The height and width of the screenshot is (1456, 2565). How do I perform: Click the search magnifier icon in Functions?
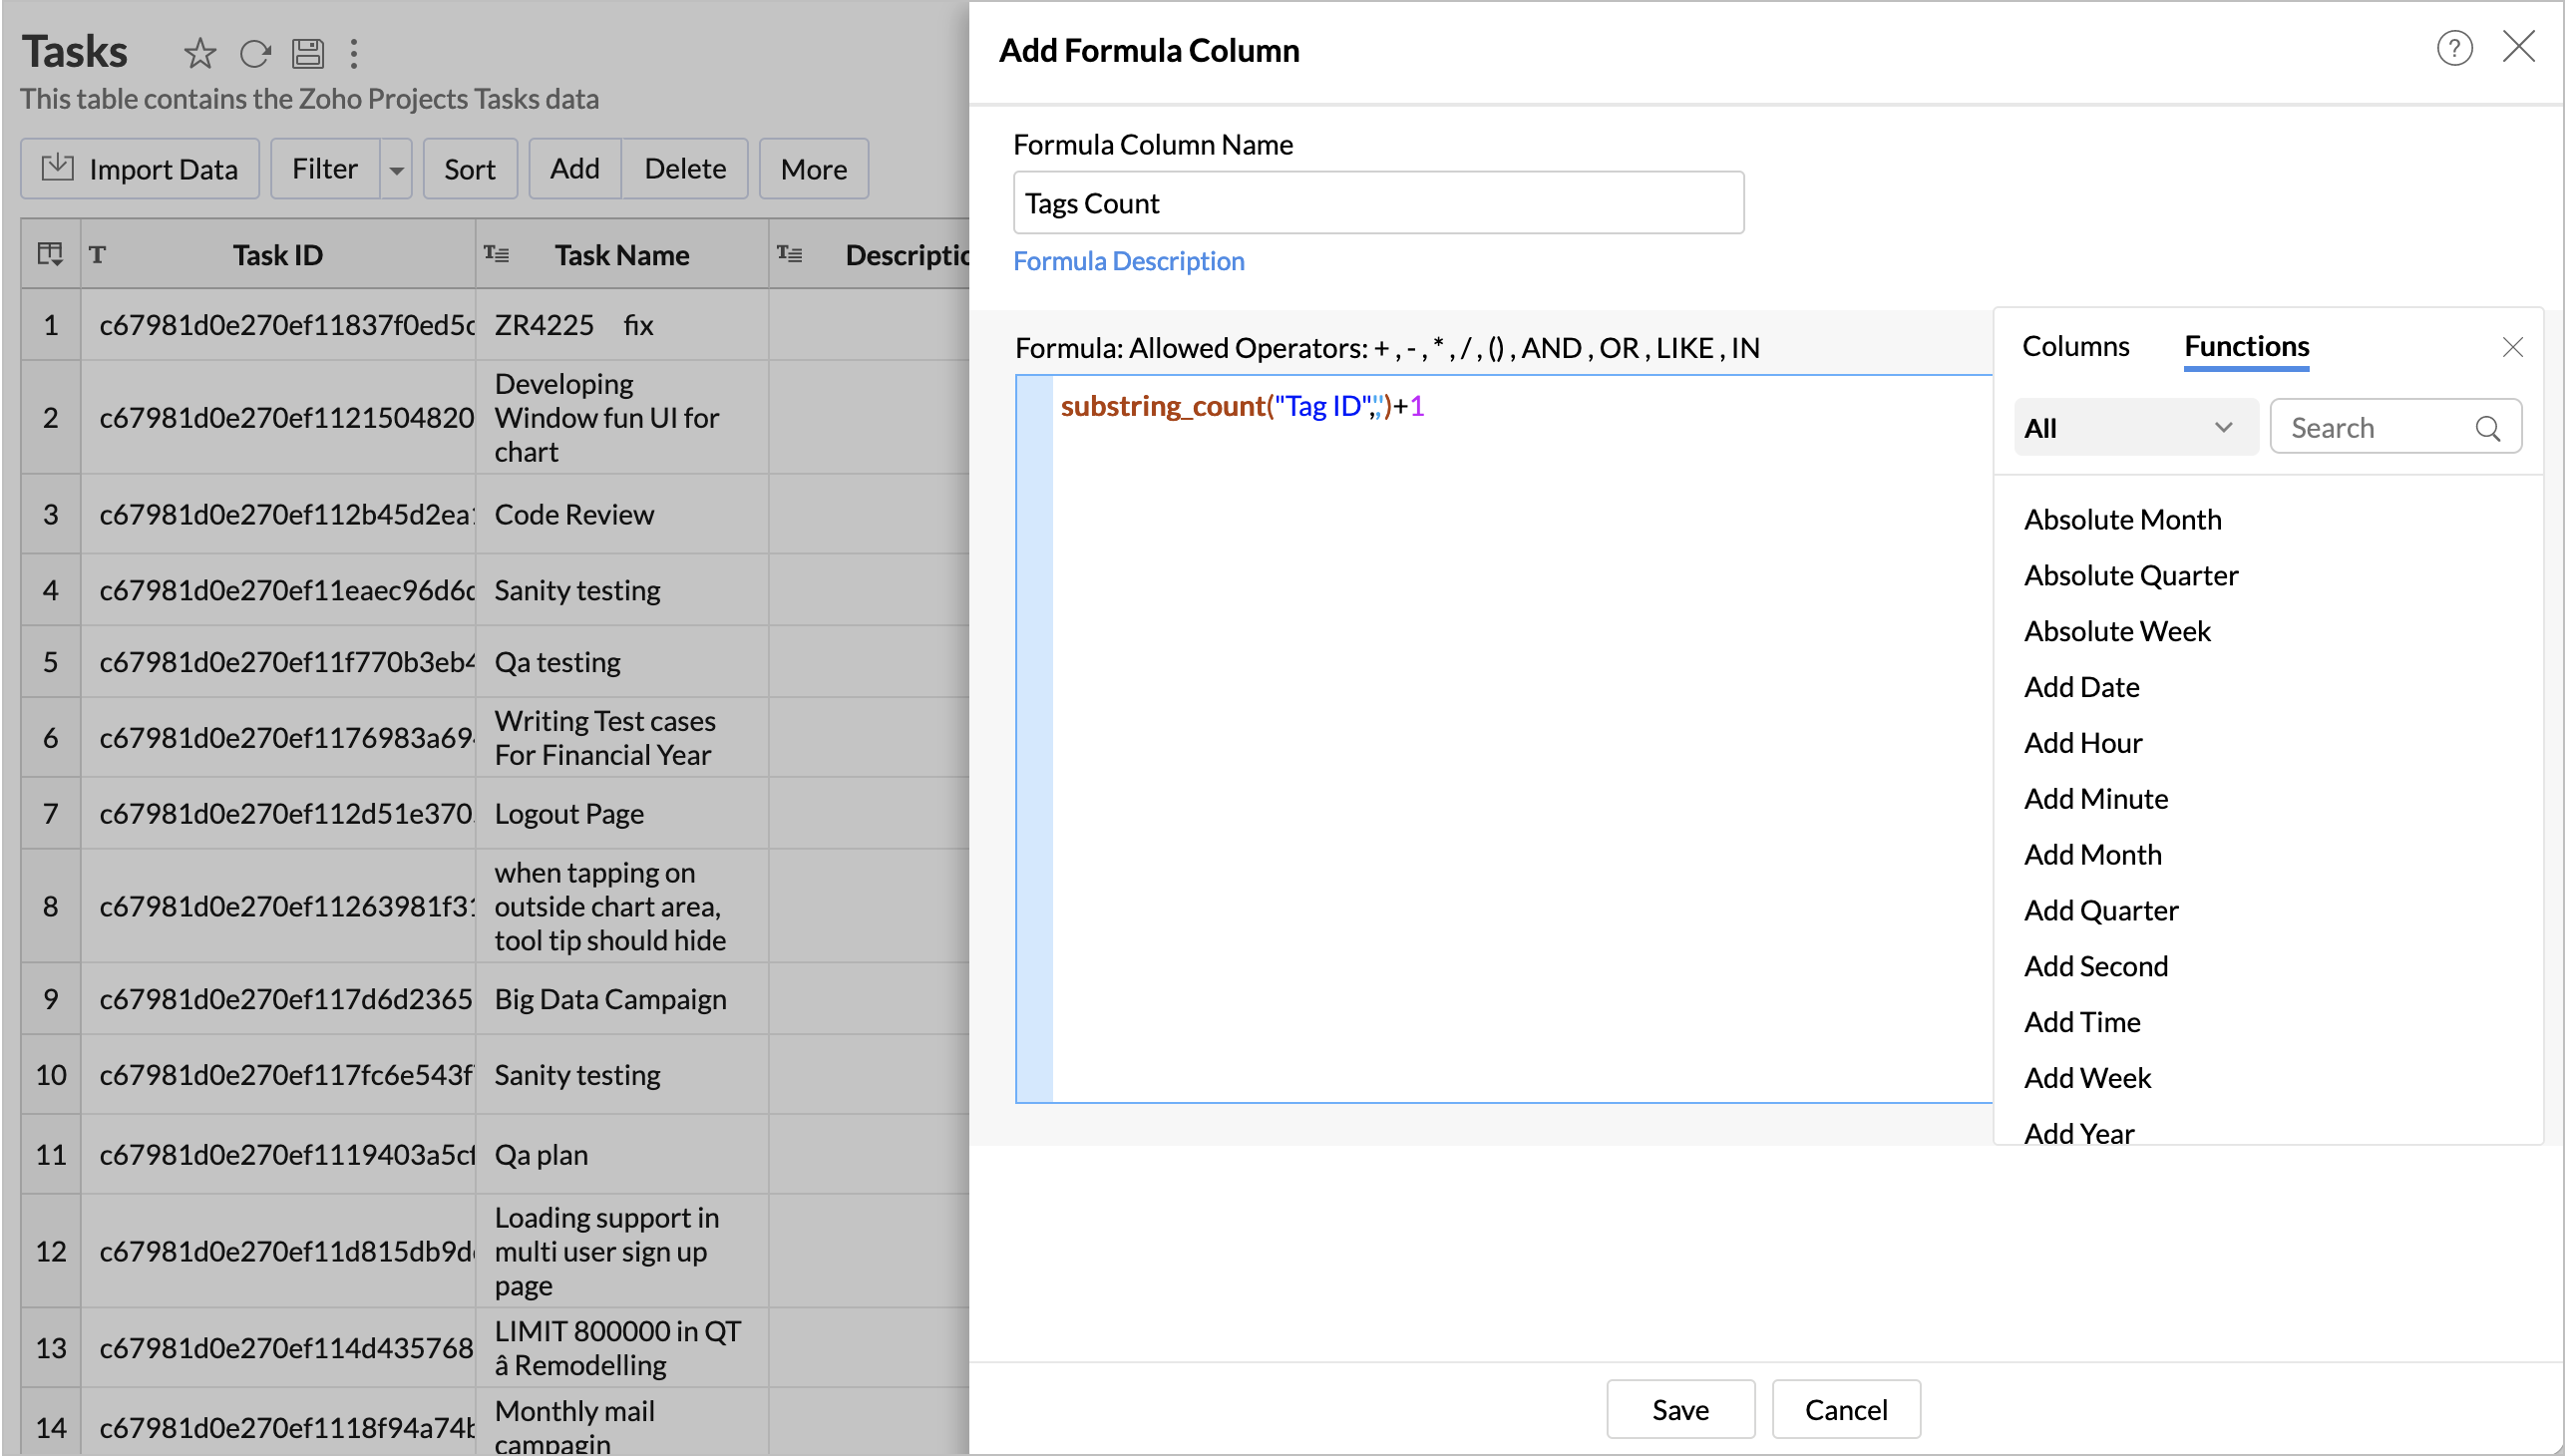2488,429
